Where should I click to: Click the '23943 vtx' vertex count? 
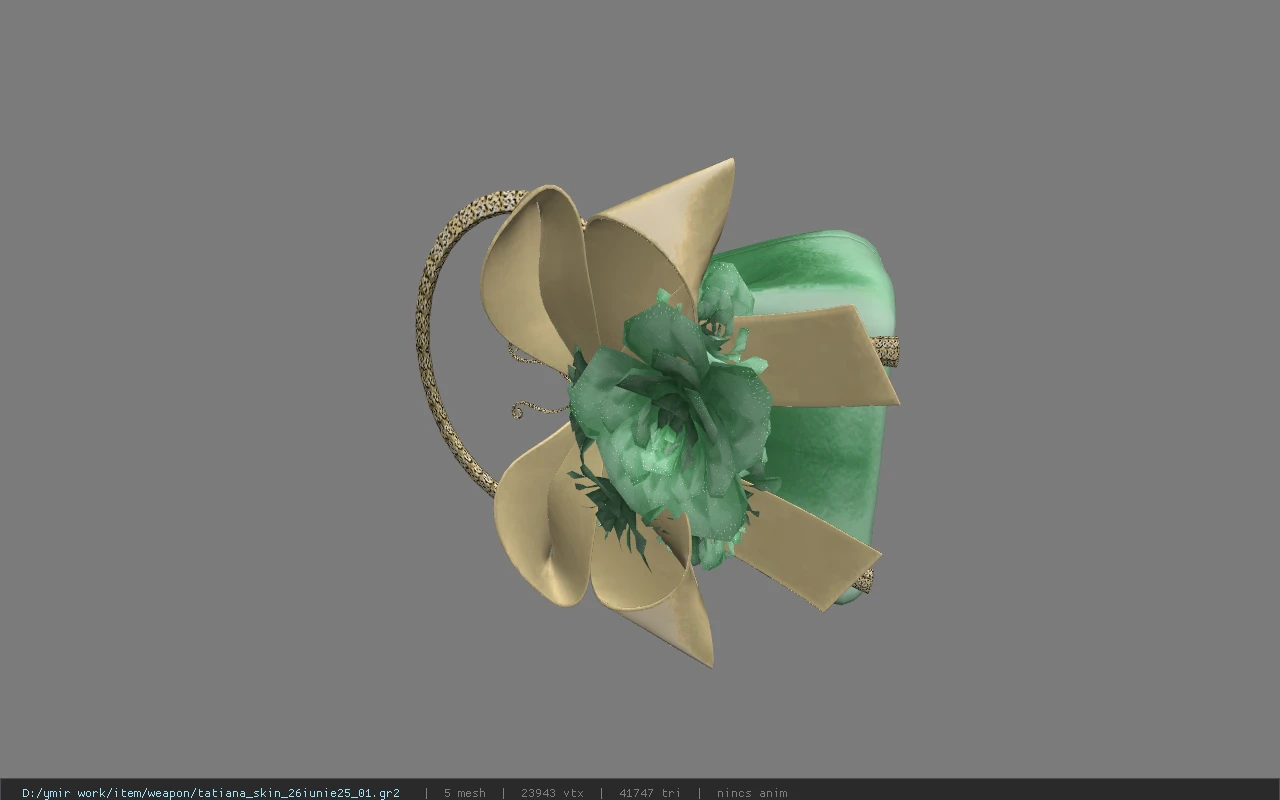coord(552,793)
